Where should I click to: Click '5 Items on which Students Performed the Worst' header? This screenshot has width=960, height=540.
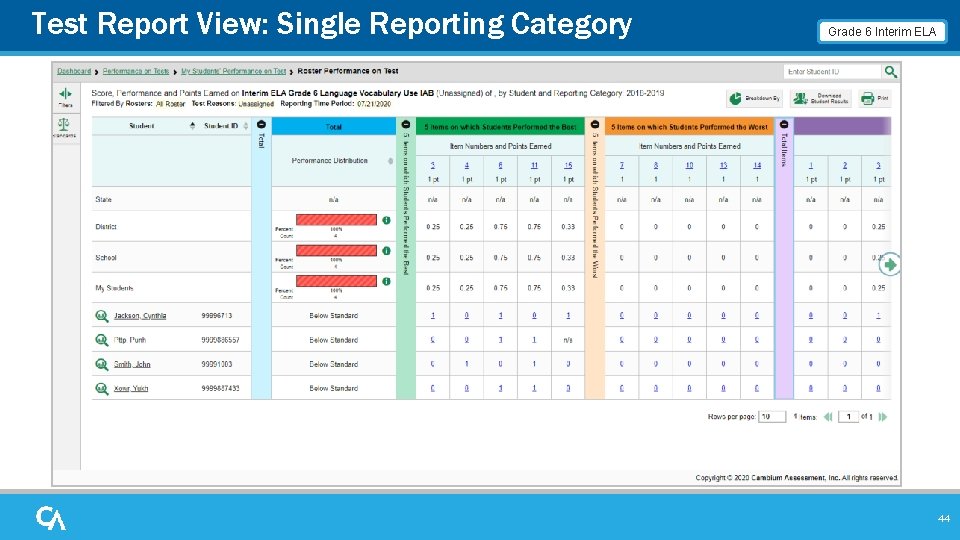pos(689,127)
